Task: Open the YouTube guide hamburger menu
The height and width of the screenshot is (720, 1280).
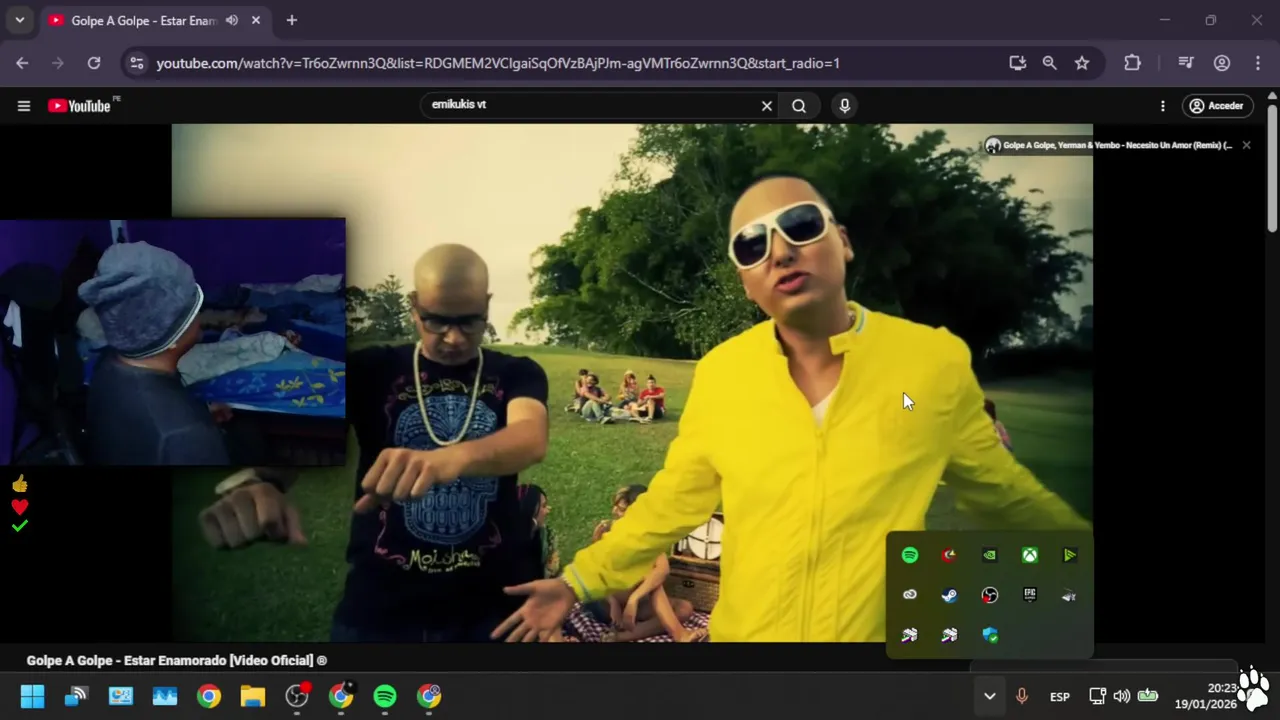Action: [24, 106]
